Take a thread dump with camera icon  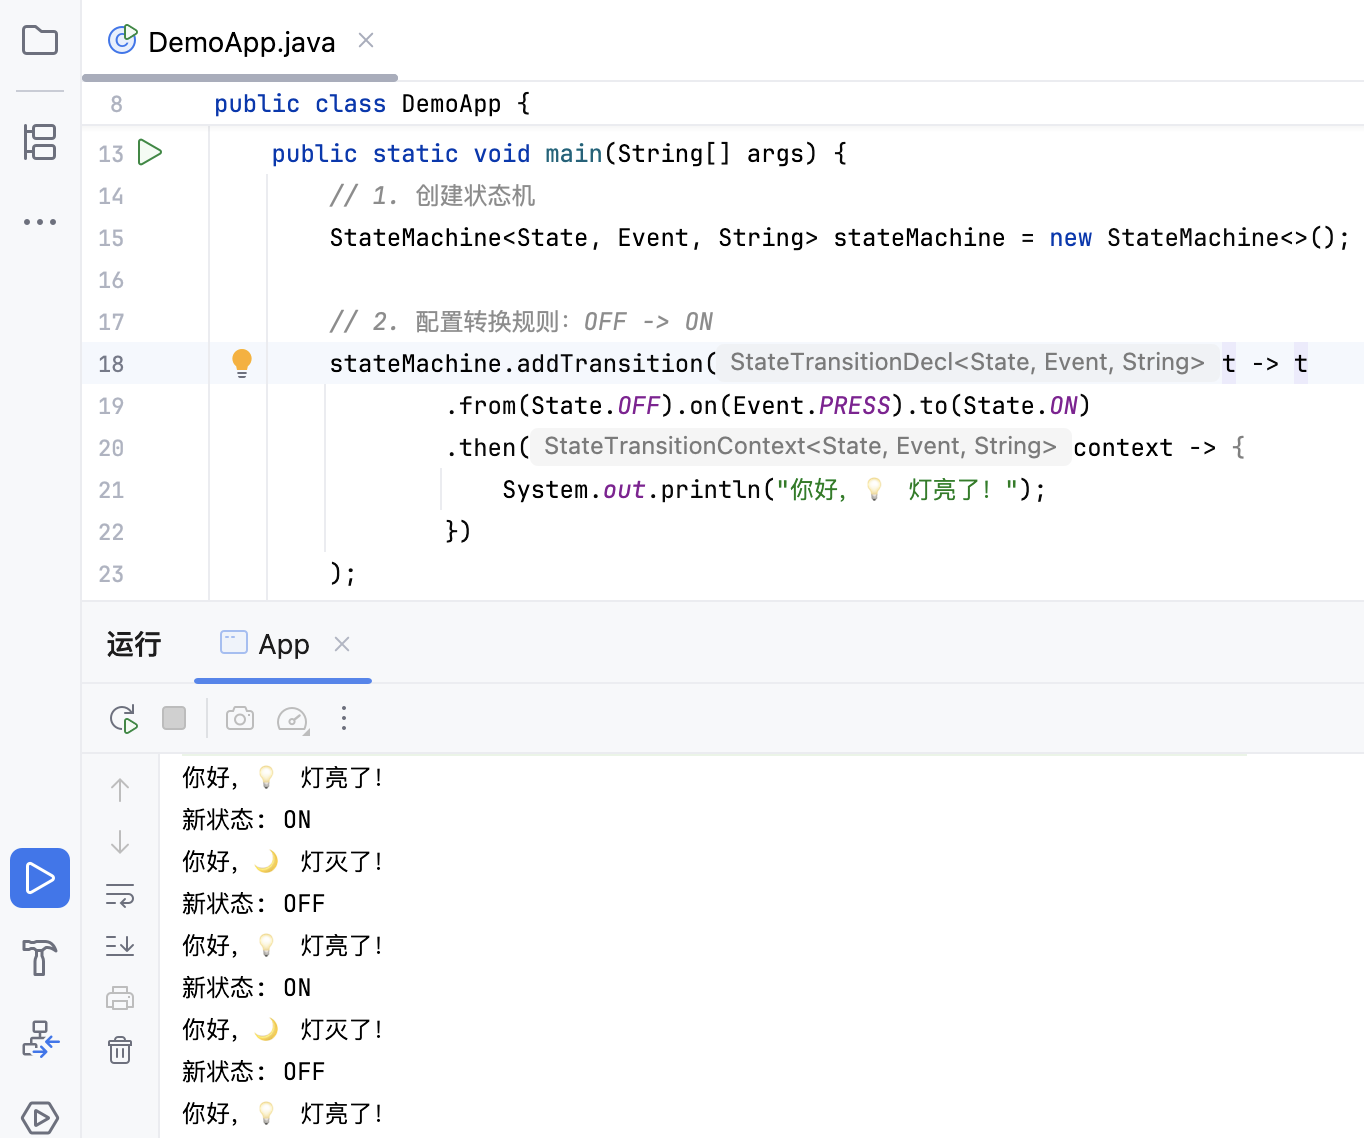point(240,719)
